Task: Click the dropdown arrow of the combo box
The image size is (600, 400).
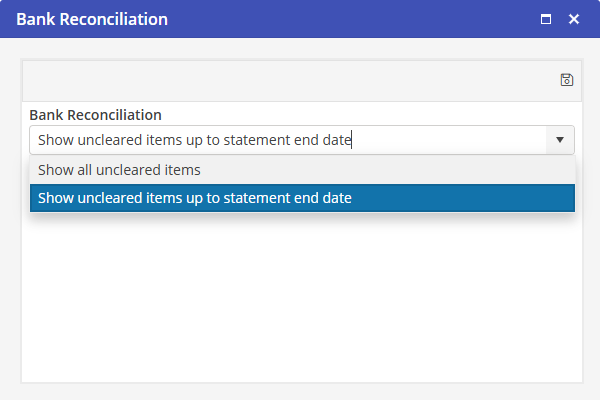Action: tap(560, 140)
